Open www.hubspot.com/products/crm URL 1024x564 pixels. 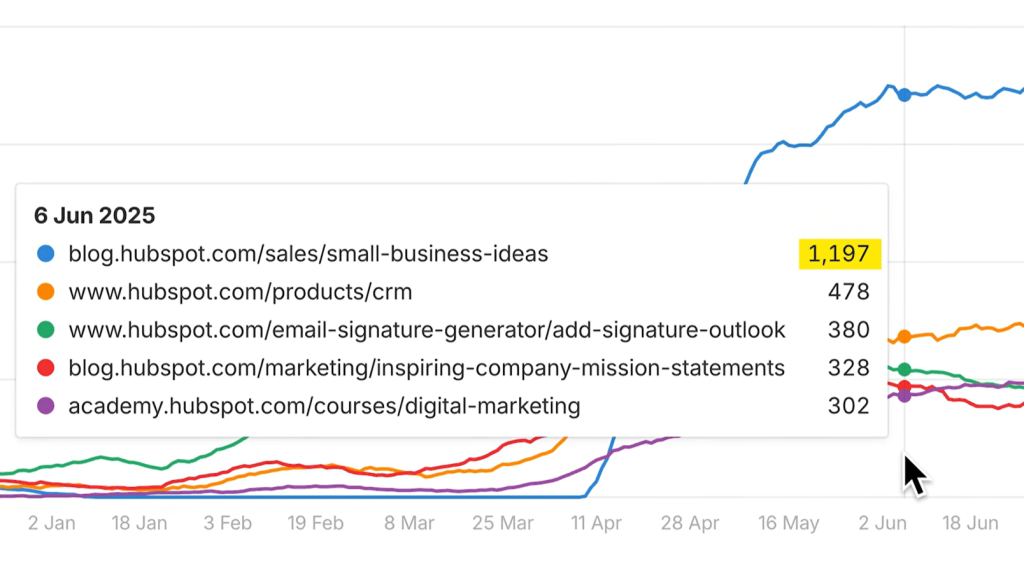pyautogui.click(x=240, y=292)
